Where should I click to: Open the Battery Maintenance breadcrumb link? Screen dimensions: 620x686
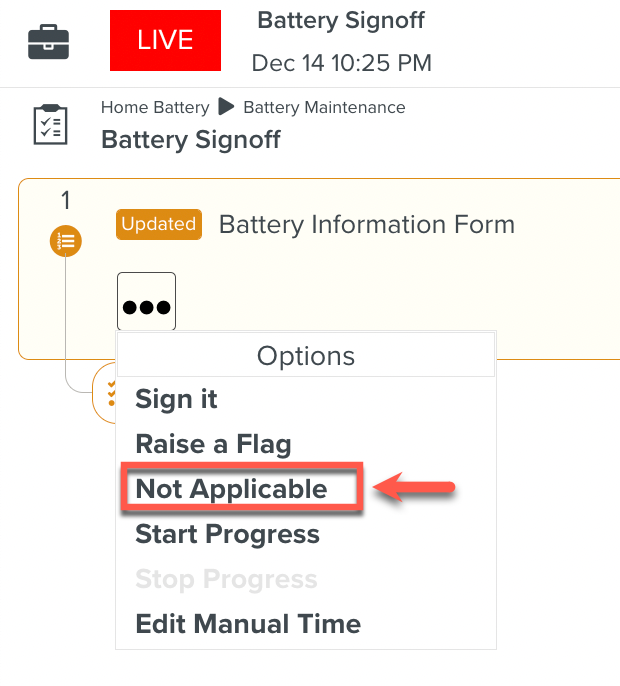point(324,107)
